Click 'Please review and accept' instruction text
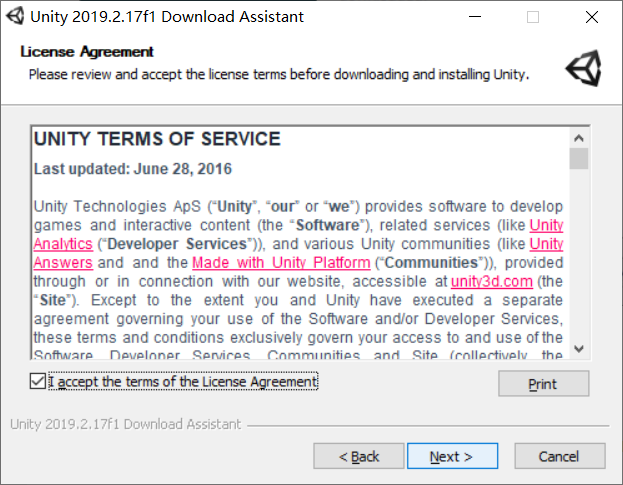 (279, 74)
